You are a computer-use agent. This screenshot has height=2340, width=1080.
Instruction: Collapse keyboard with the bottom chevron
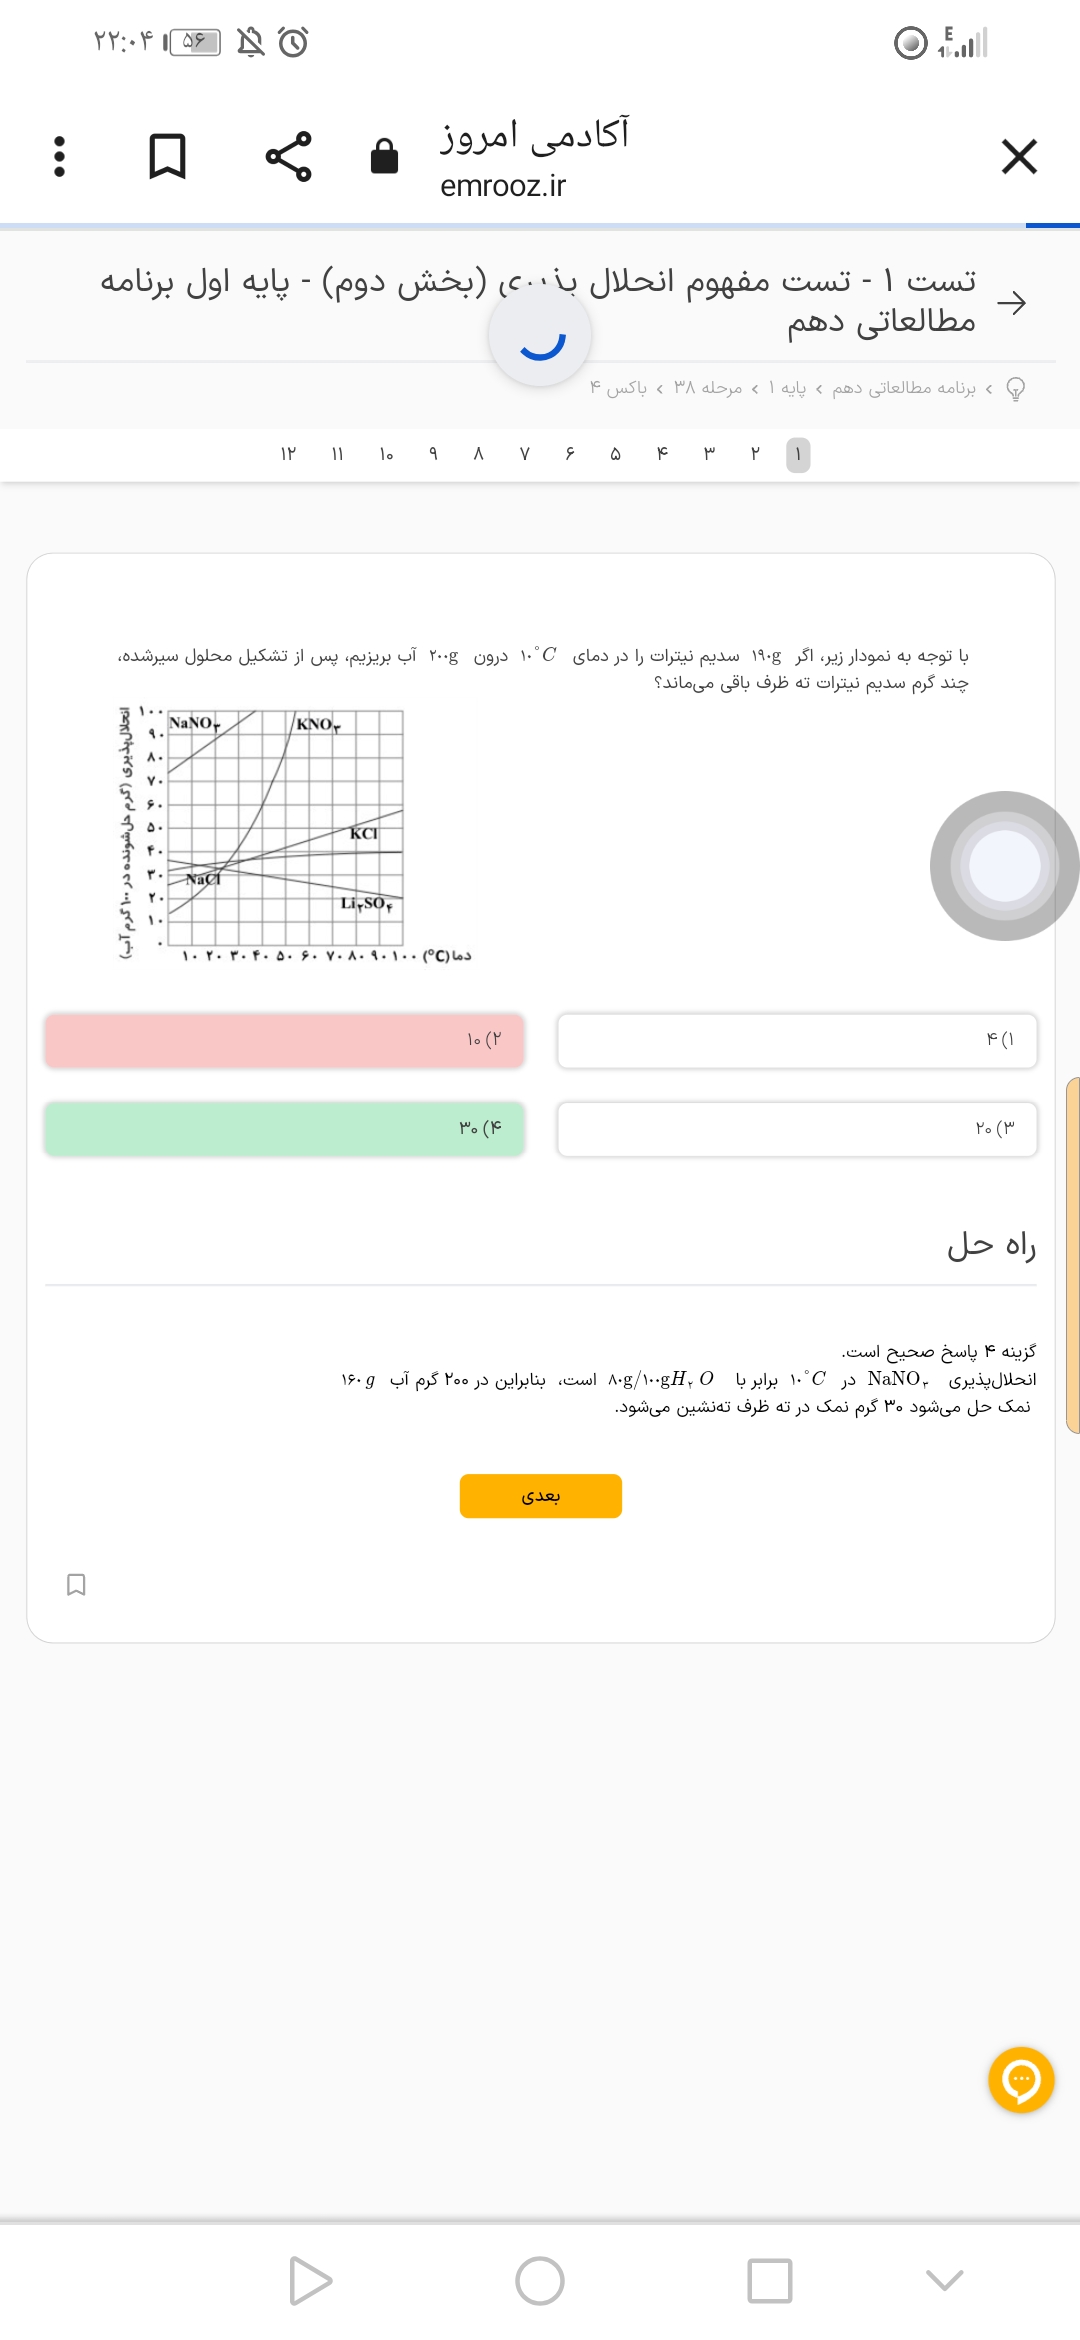[944, 2280]
